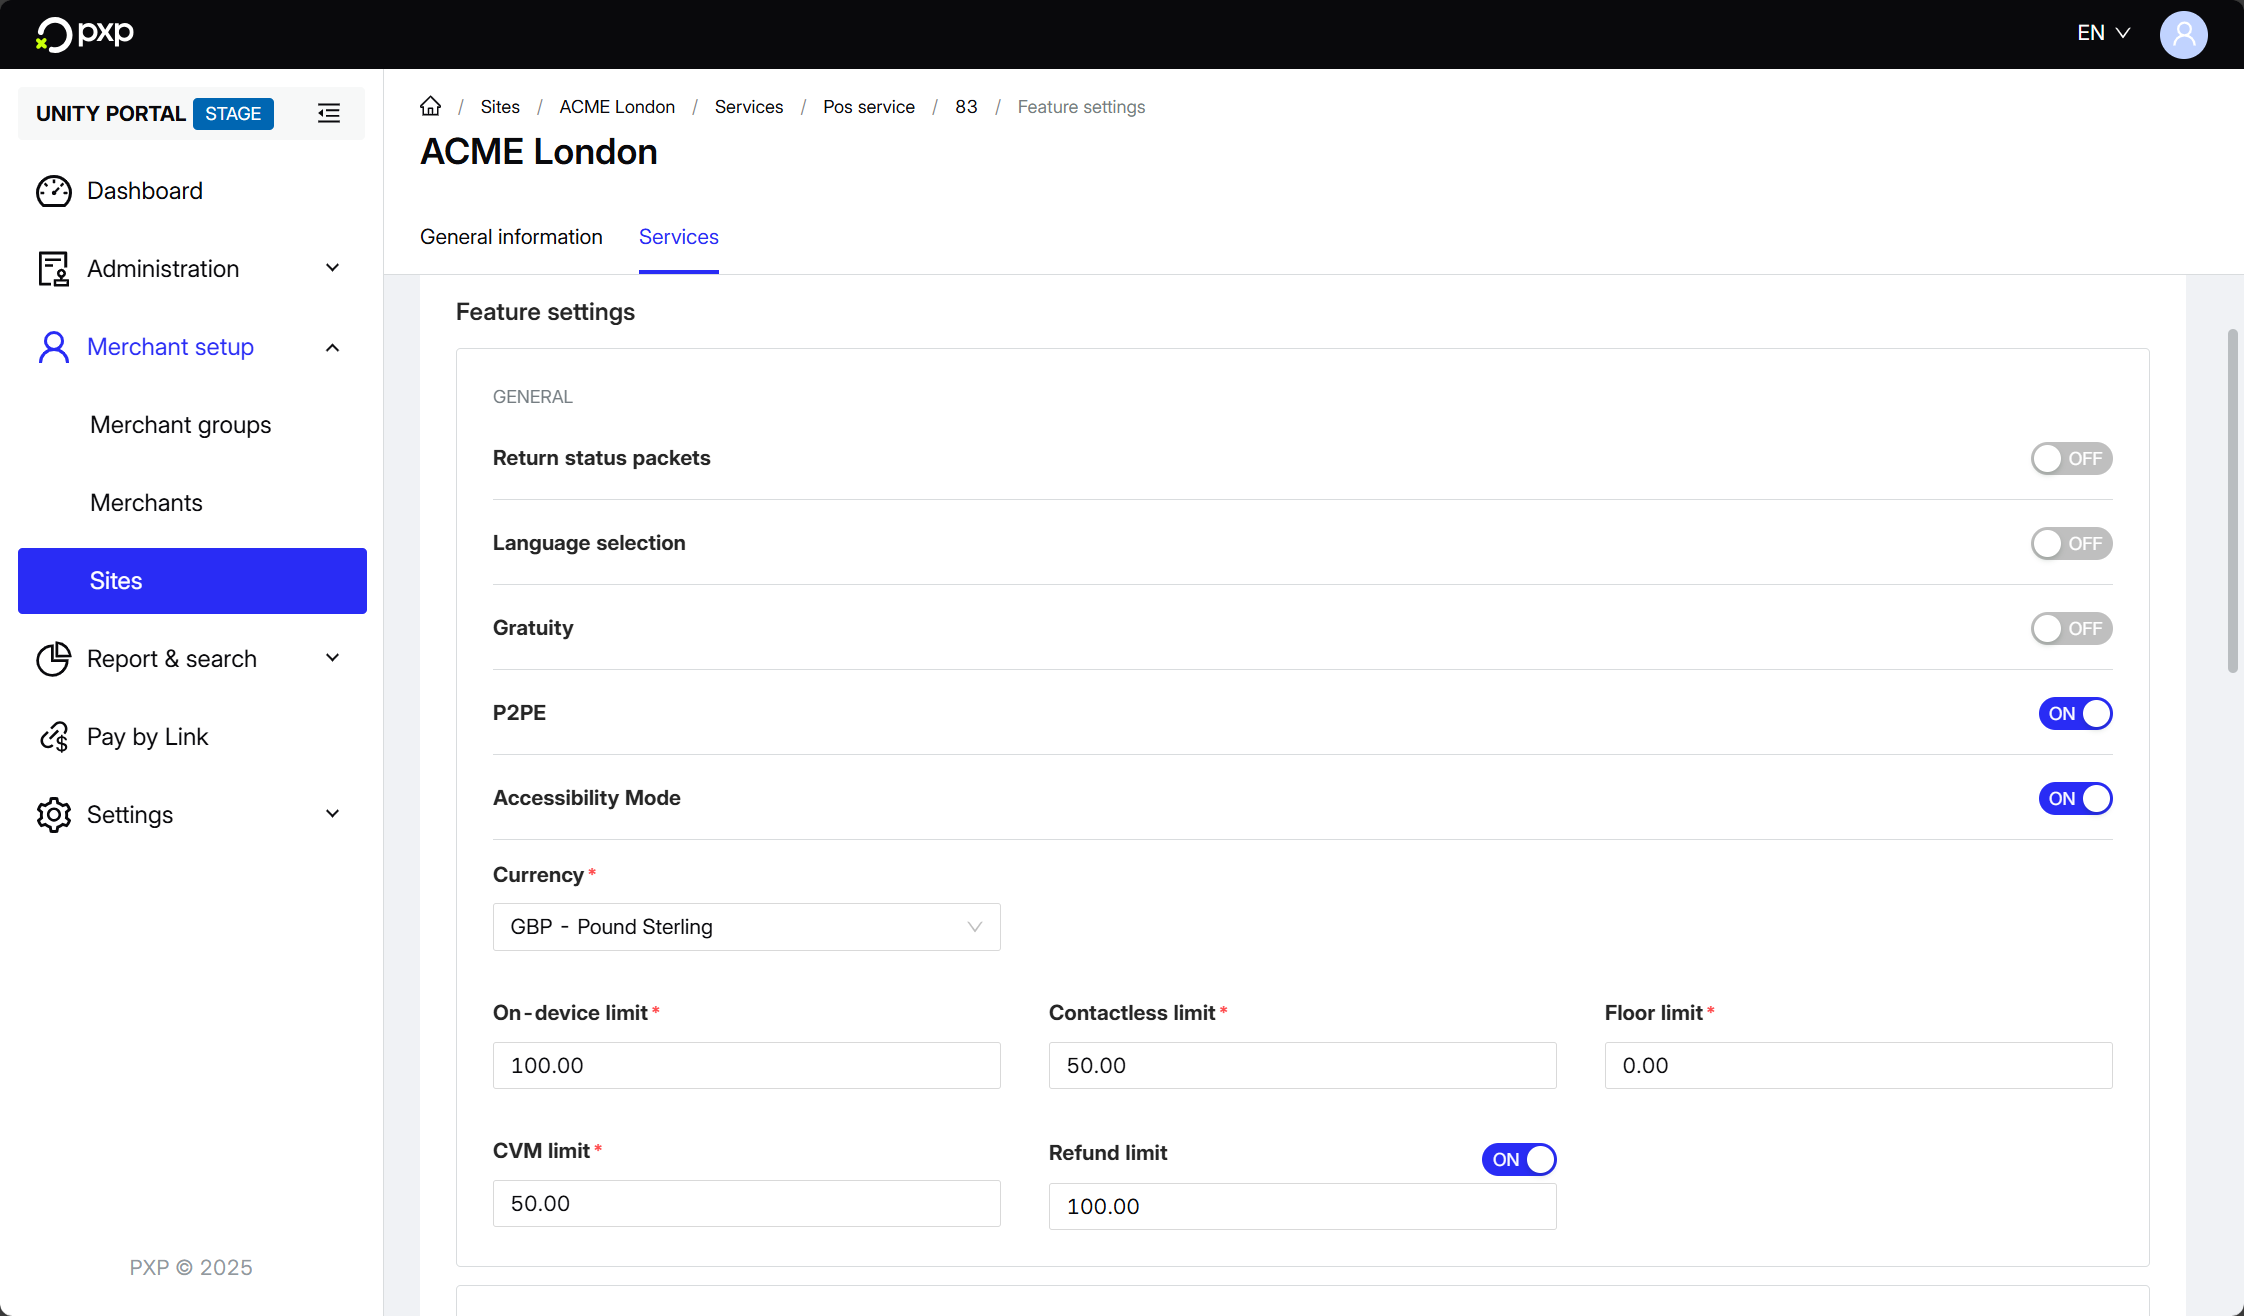
Task: Go to Pos service breadcrumb link
Action: coord(868,107)
